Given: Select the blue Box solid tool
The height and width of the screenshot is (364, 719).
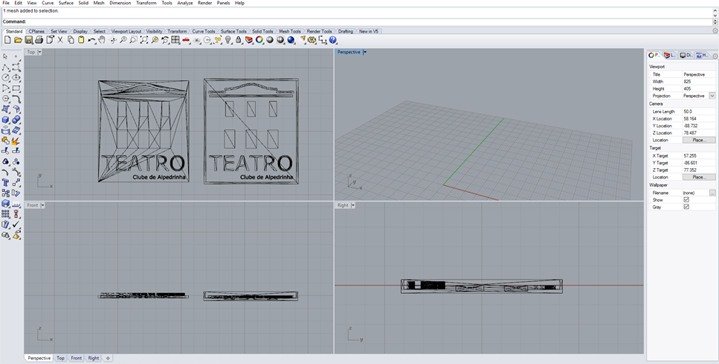Looking at the screenshot, I should 6,120.
